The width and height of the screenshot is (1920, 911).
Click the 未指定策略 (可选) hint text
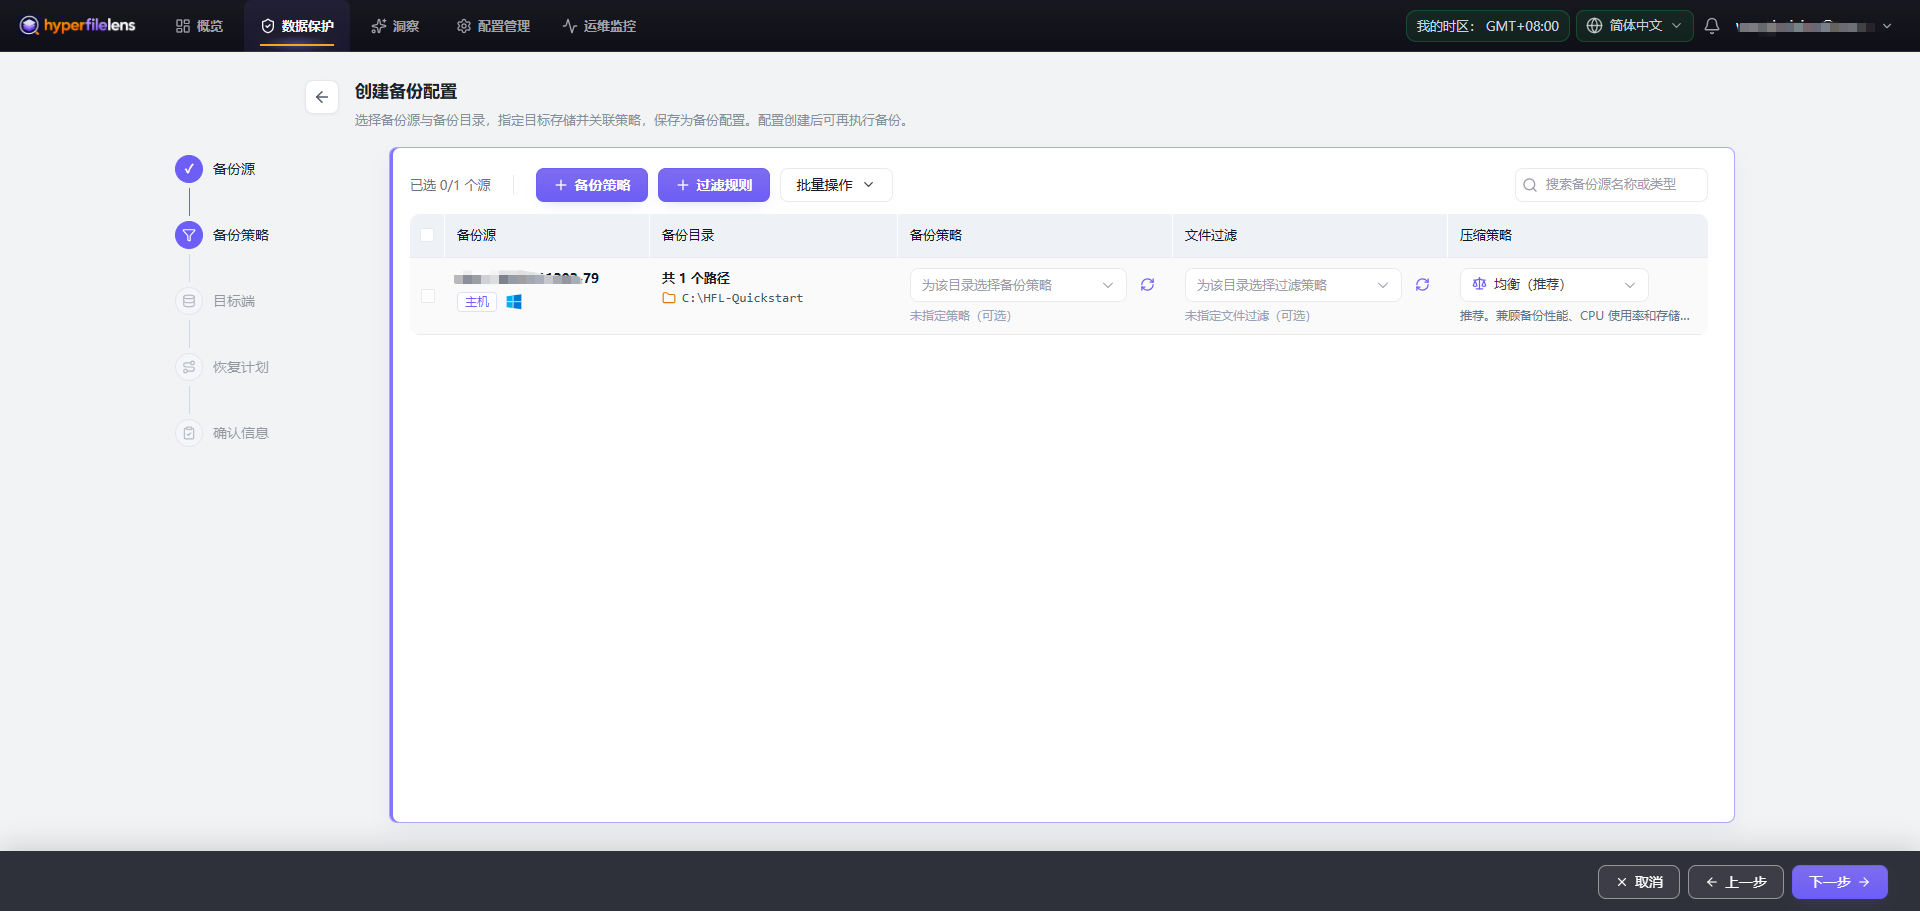click(x=960, y=316)
